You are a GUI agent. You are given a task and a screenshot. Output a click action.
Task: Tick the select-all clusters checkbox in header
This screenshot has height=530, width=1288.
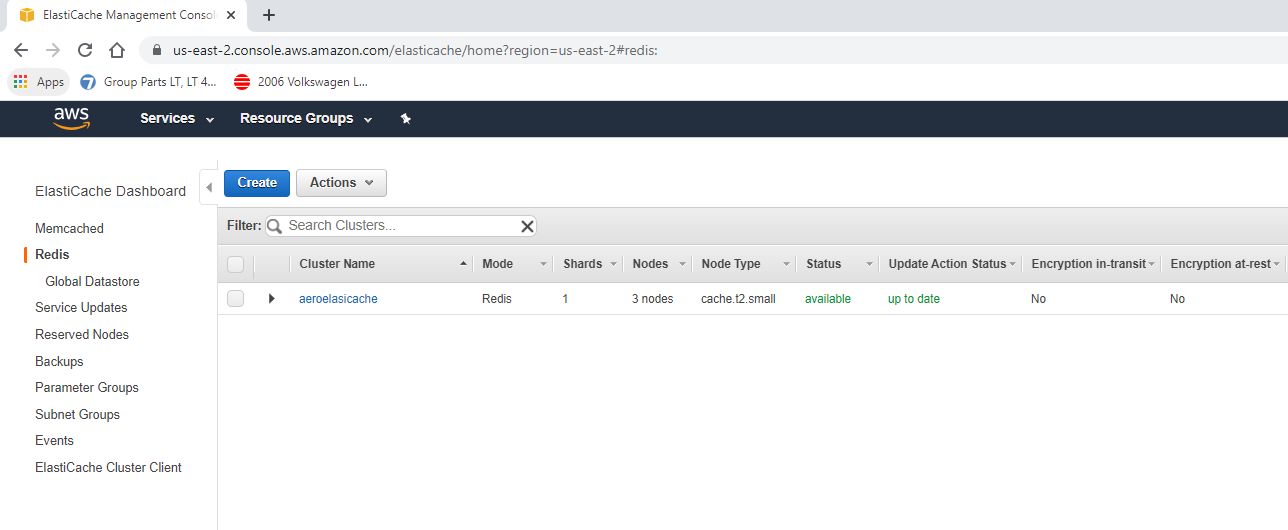(236, 264)
